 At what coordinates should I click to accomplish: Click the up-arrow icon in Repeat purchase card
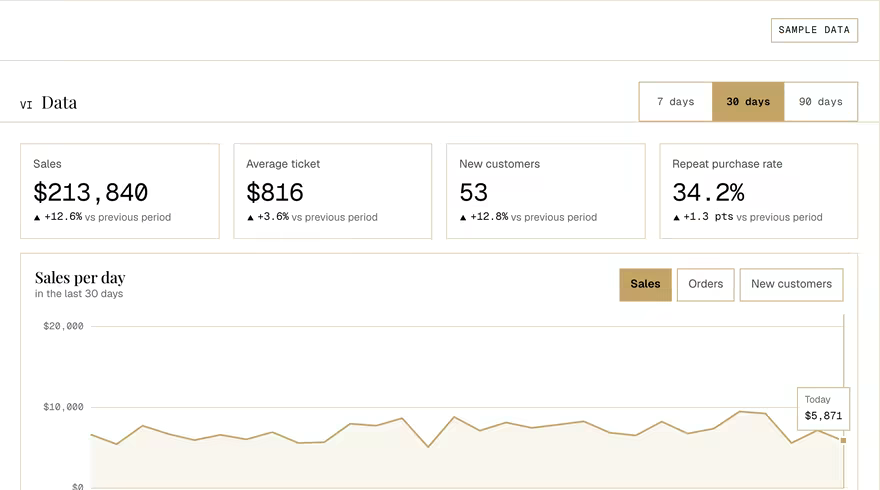(x=676, y=218)
